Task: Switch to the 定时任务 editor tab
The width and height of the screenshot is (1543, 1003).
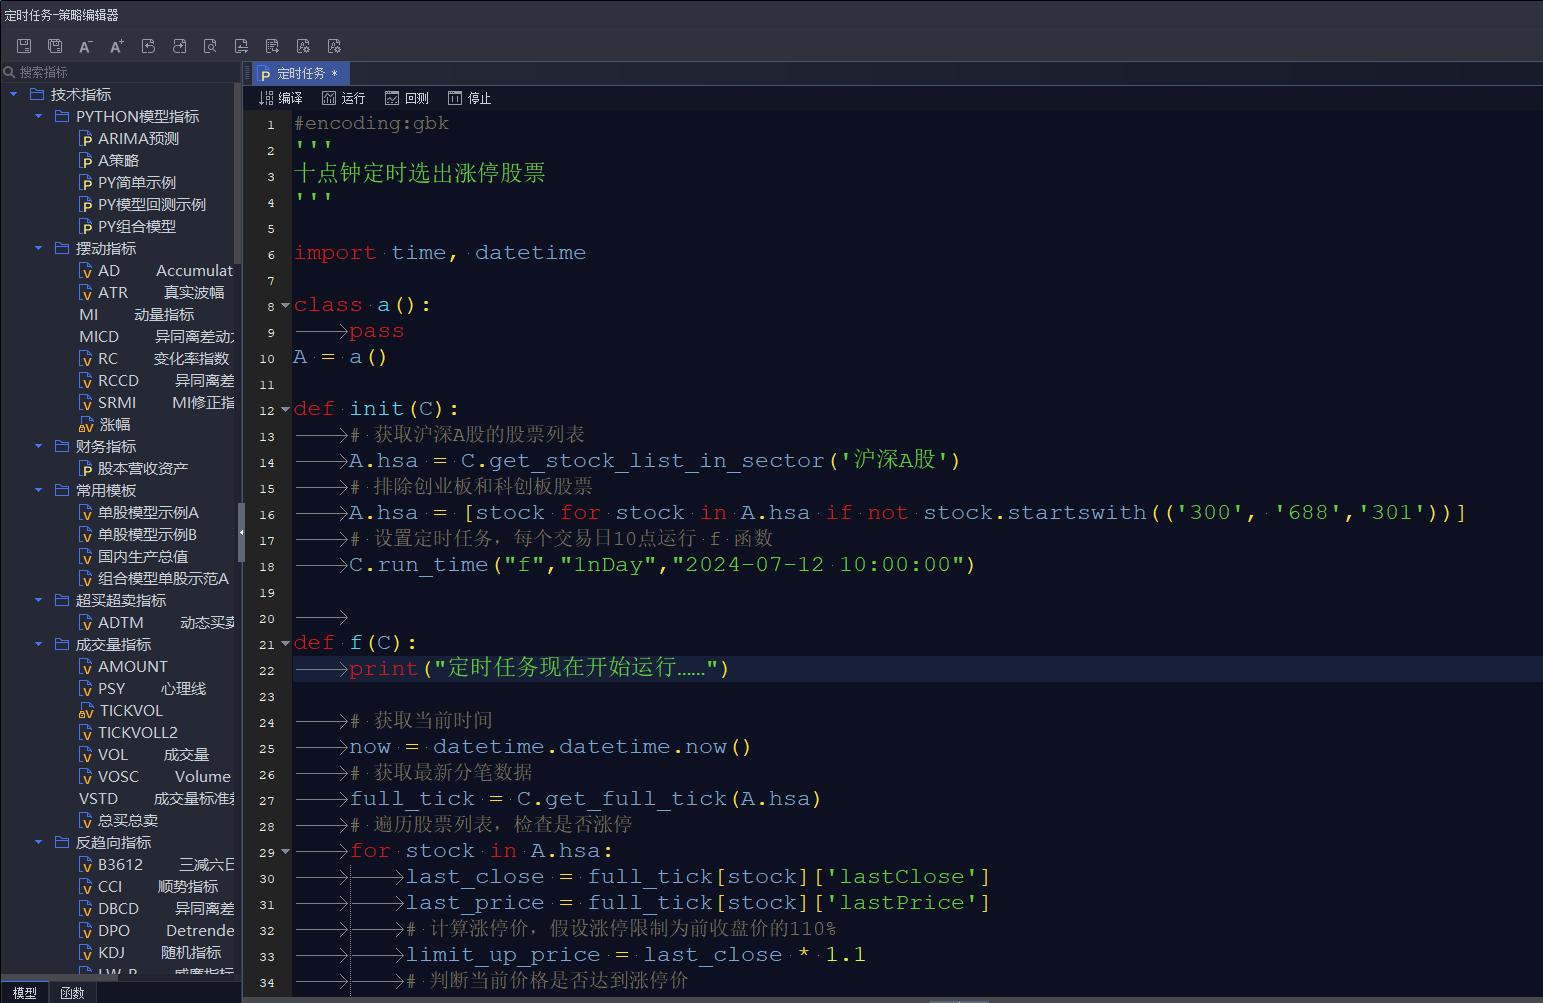Action: pos(299,73)
